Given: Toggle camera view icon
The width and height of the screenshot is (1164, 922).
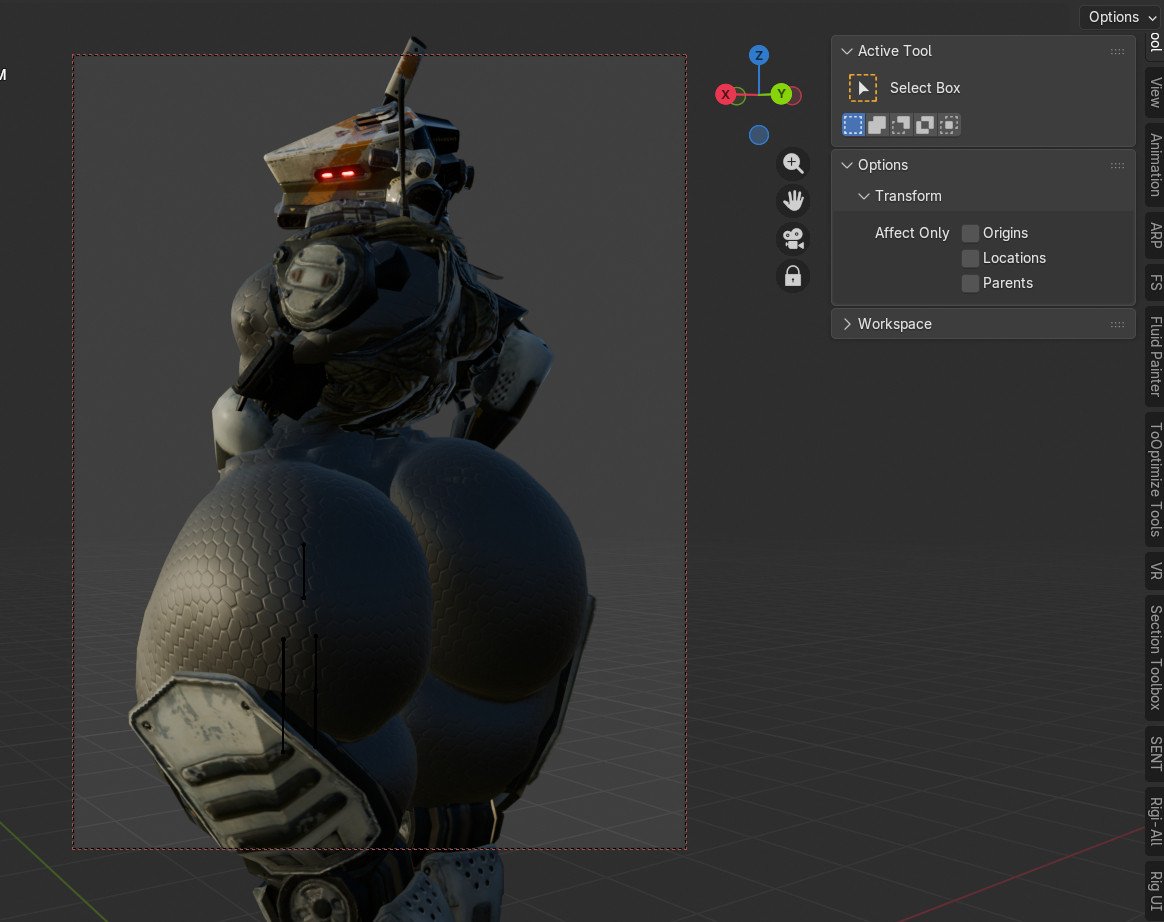Looking at the screenshot, I should coord(793,239).
